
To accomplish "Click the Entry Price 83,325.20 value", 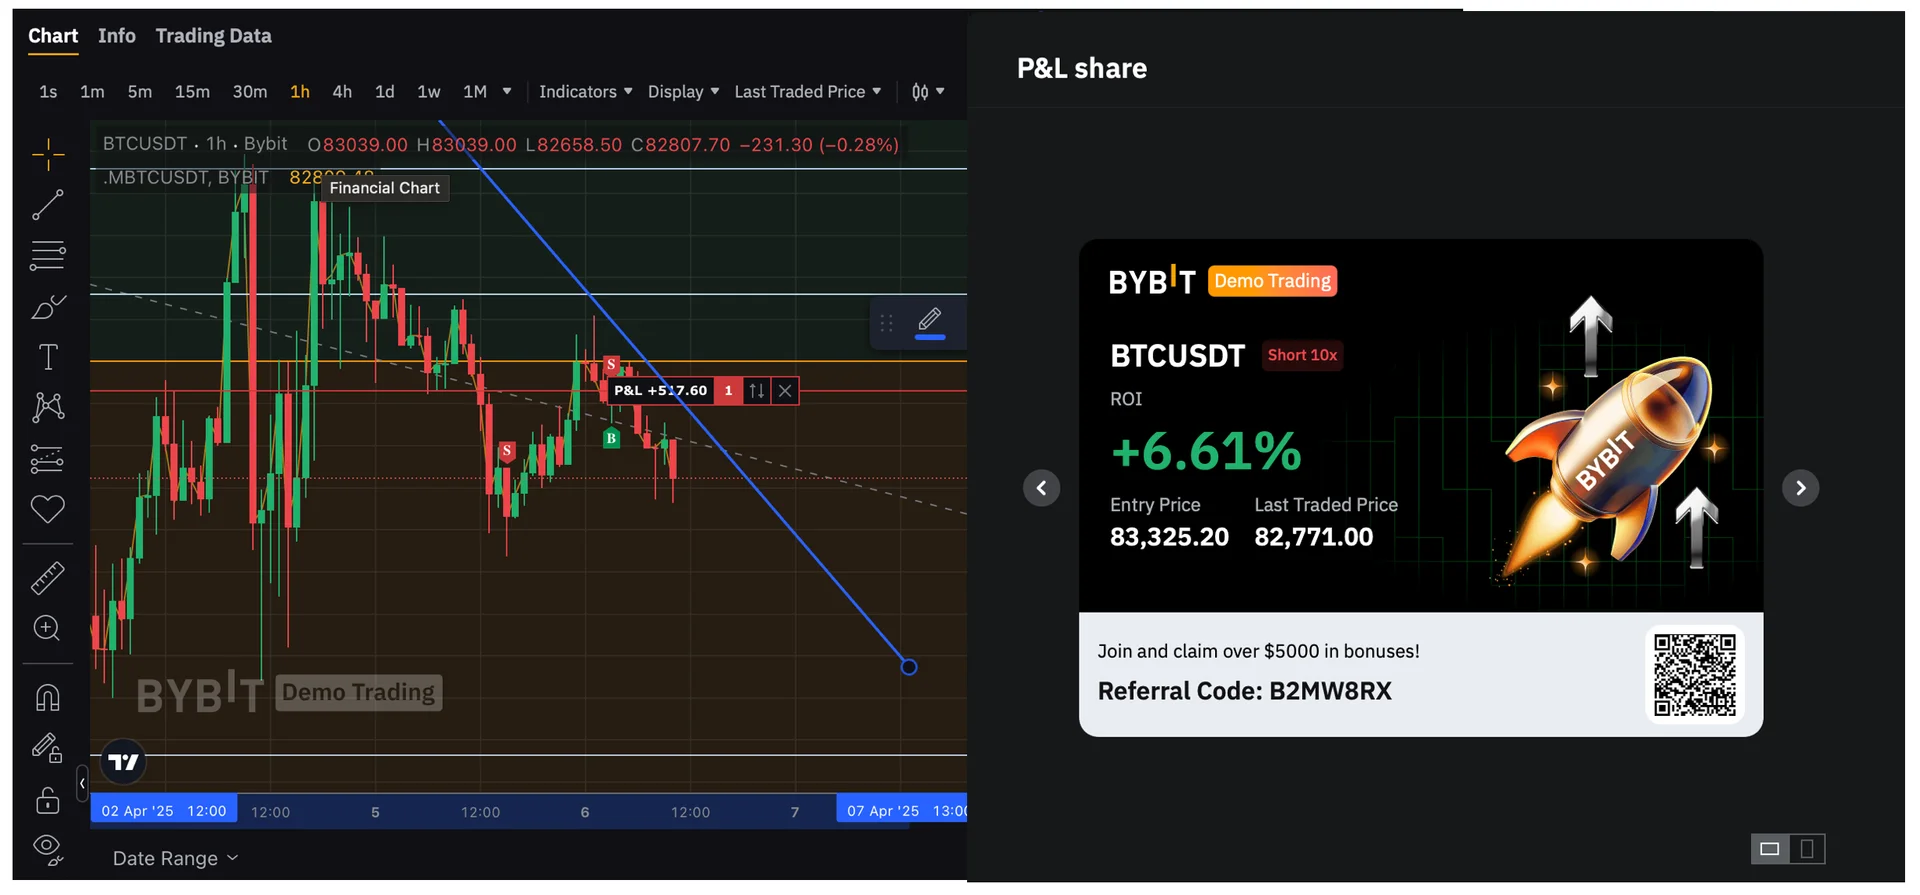I will point(1169,537).
